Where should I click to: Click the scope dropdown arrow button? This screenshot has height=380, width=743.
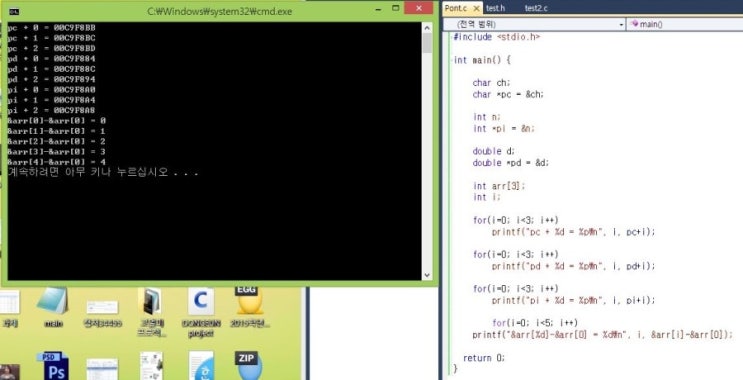[621, 24]
